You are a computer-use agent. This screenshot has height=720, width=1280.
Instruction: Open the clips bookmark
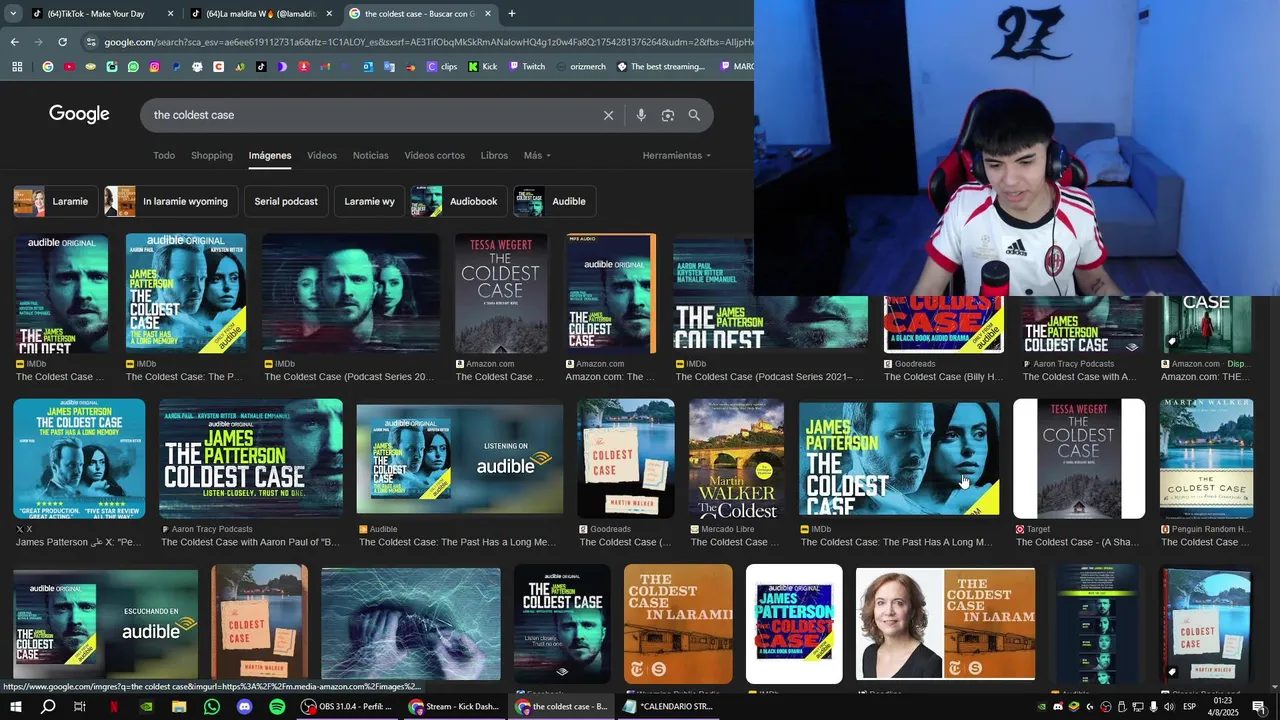pyautogui.click(x=442, y=67)
